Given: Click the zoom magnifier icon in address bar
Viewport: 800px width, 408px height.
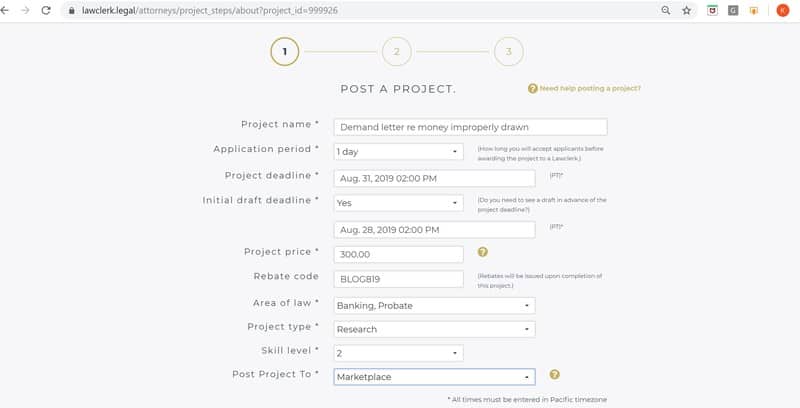Looking at the screenshot, I should (x=665, y=10).
